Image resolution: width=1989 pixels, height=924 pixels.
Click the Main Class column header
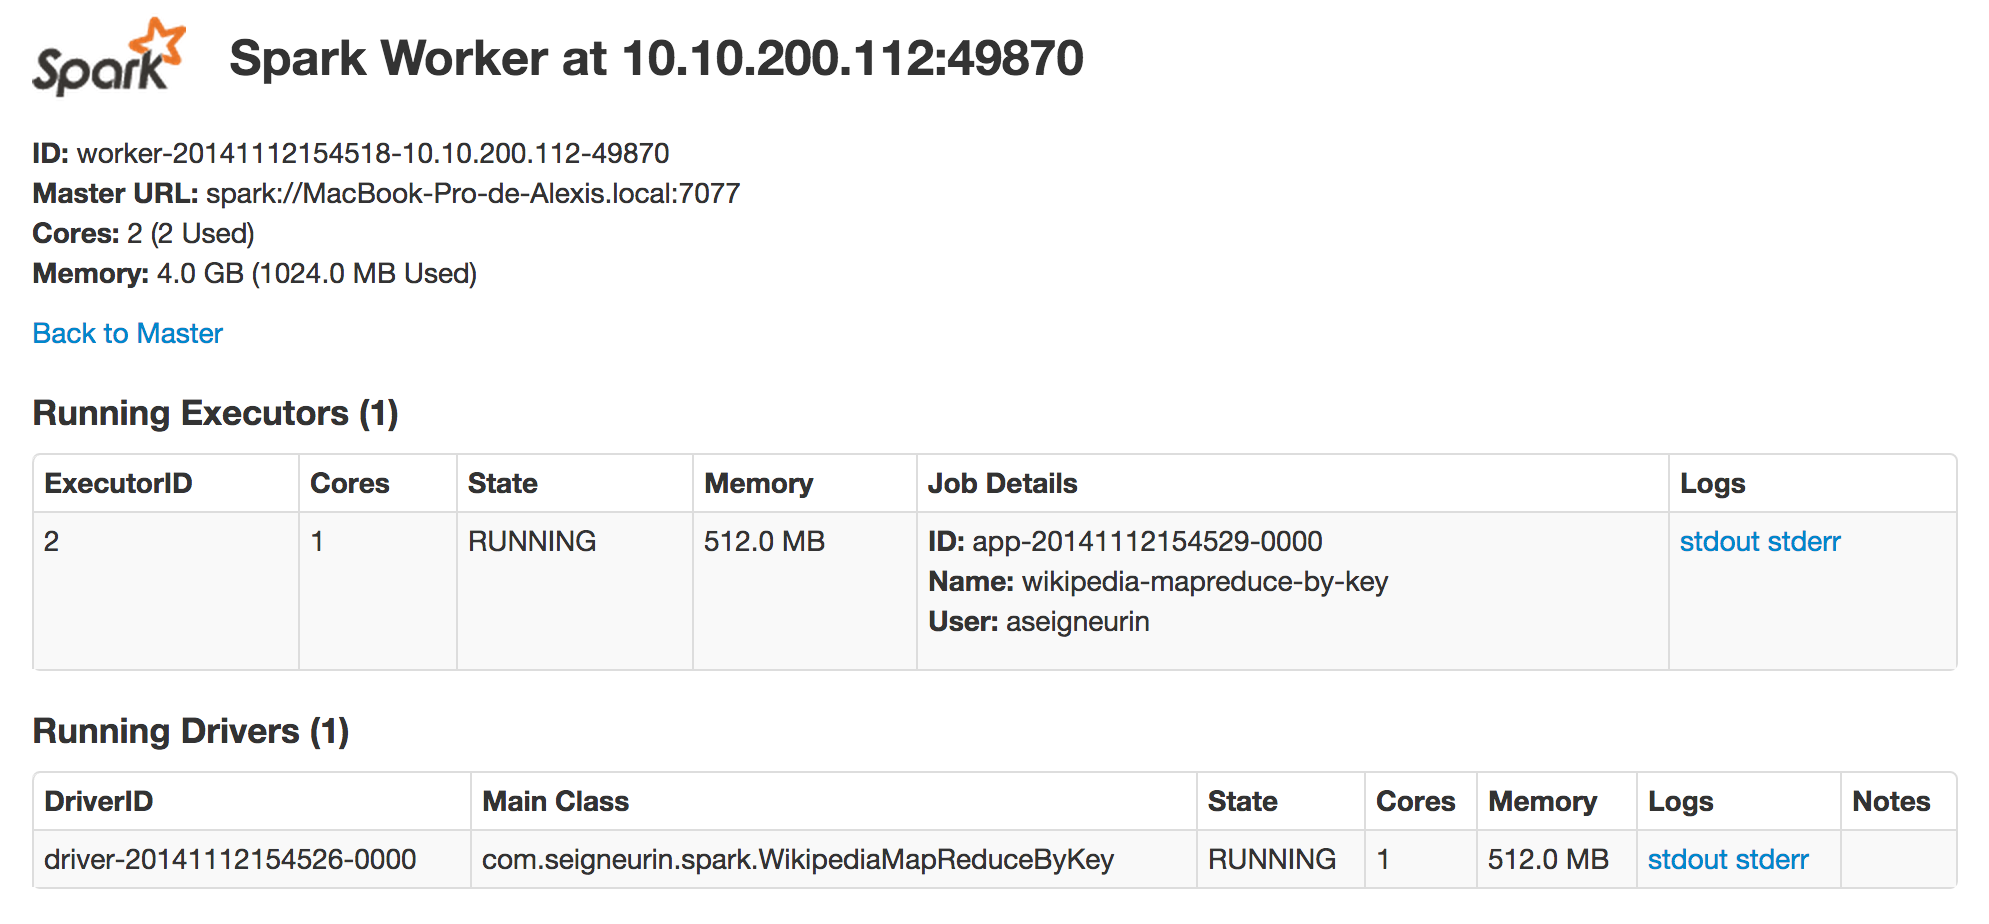pyautogui.click(x=555, y=801)
